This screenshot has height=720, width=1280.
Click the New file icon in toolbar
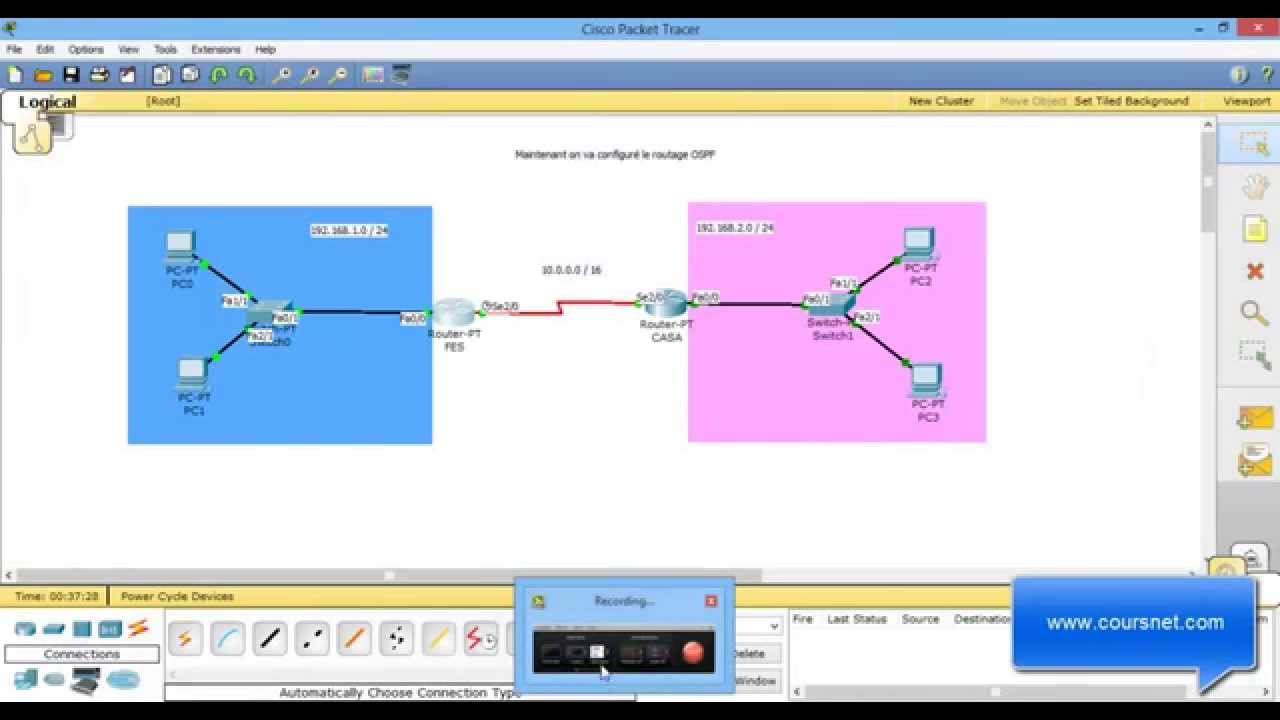(x=15, y=74)
